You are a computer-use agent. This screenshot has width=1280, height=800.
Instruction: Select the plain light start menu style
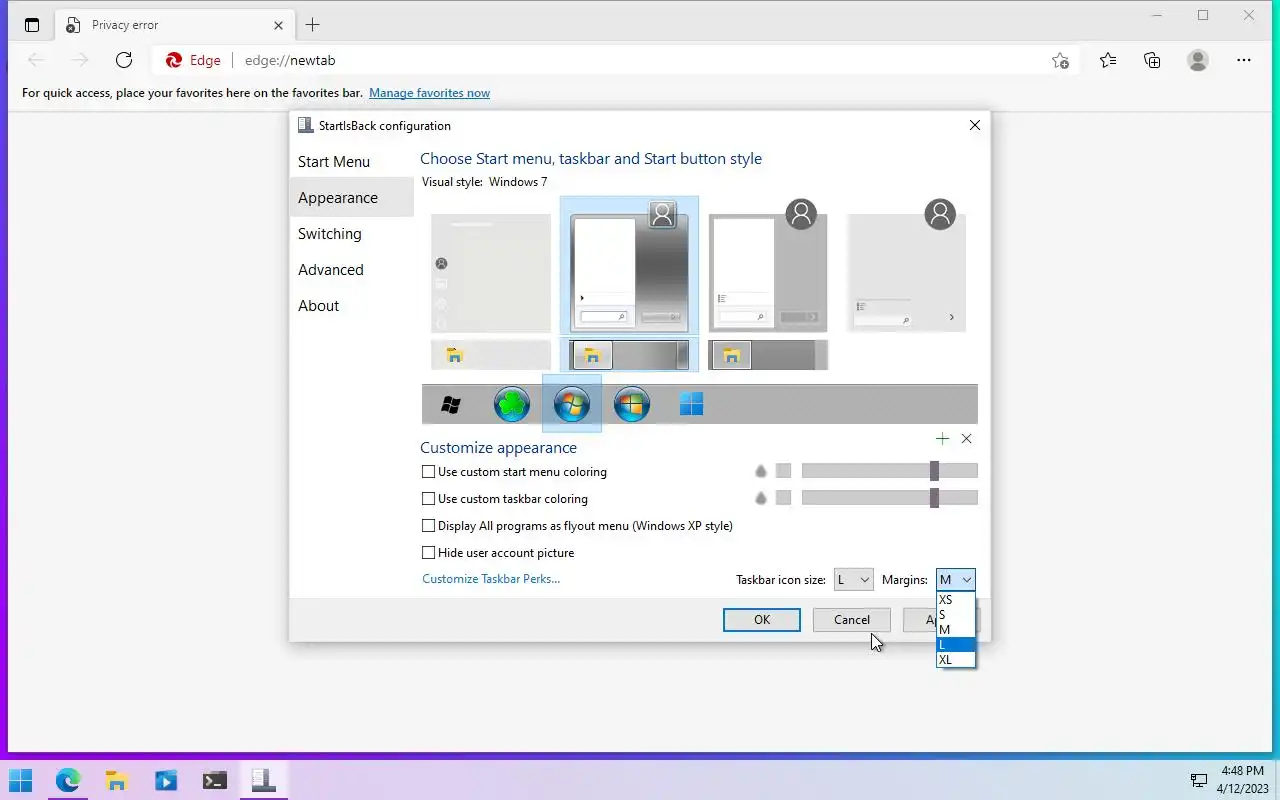click(491, 273)
